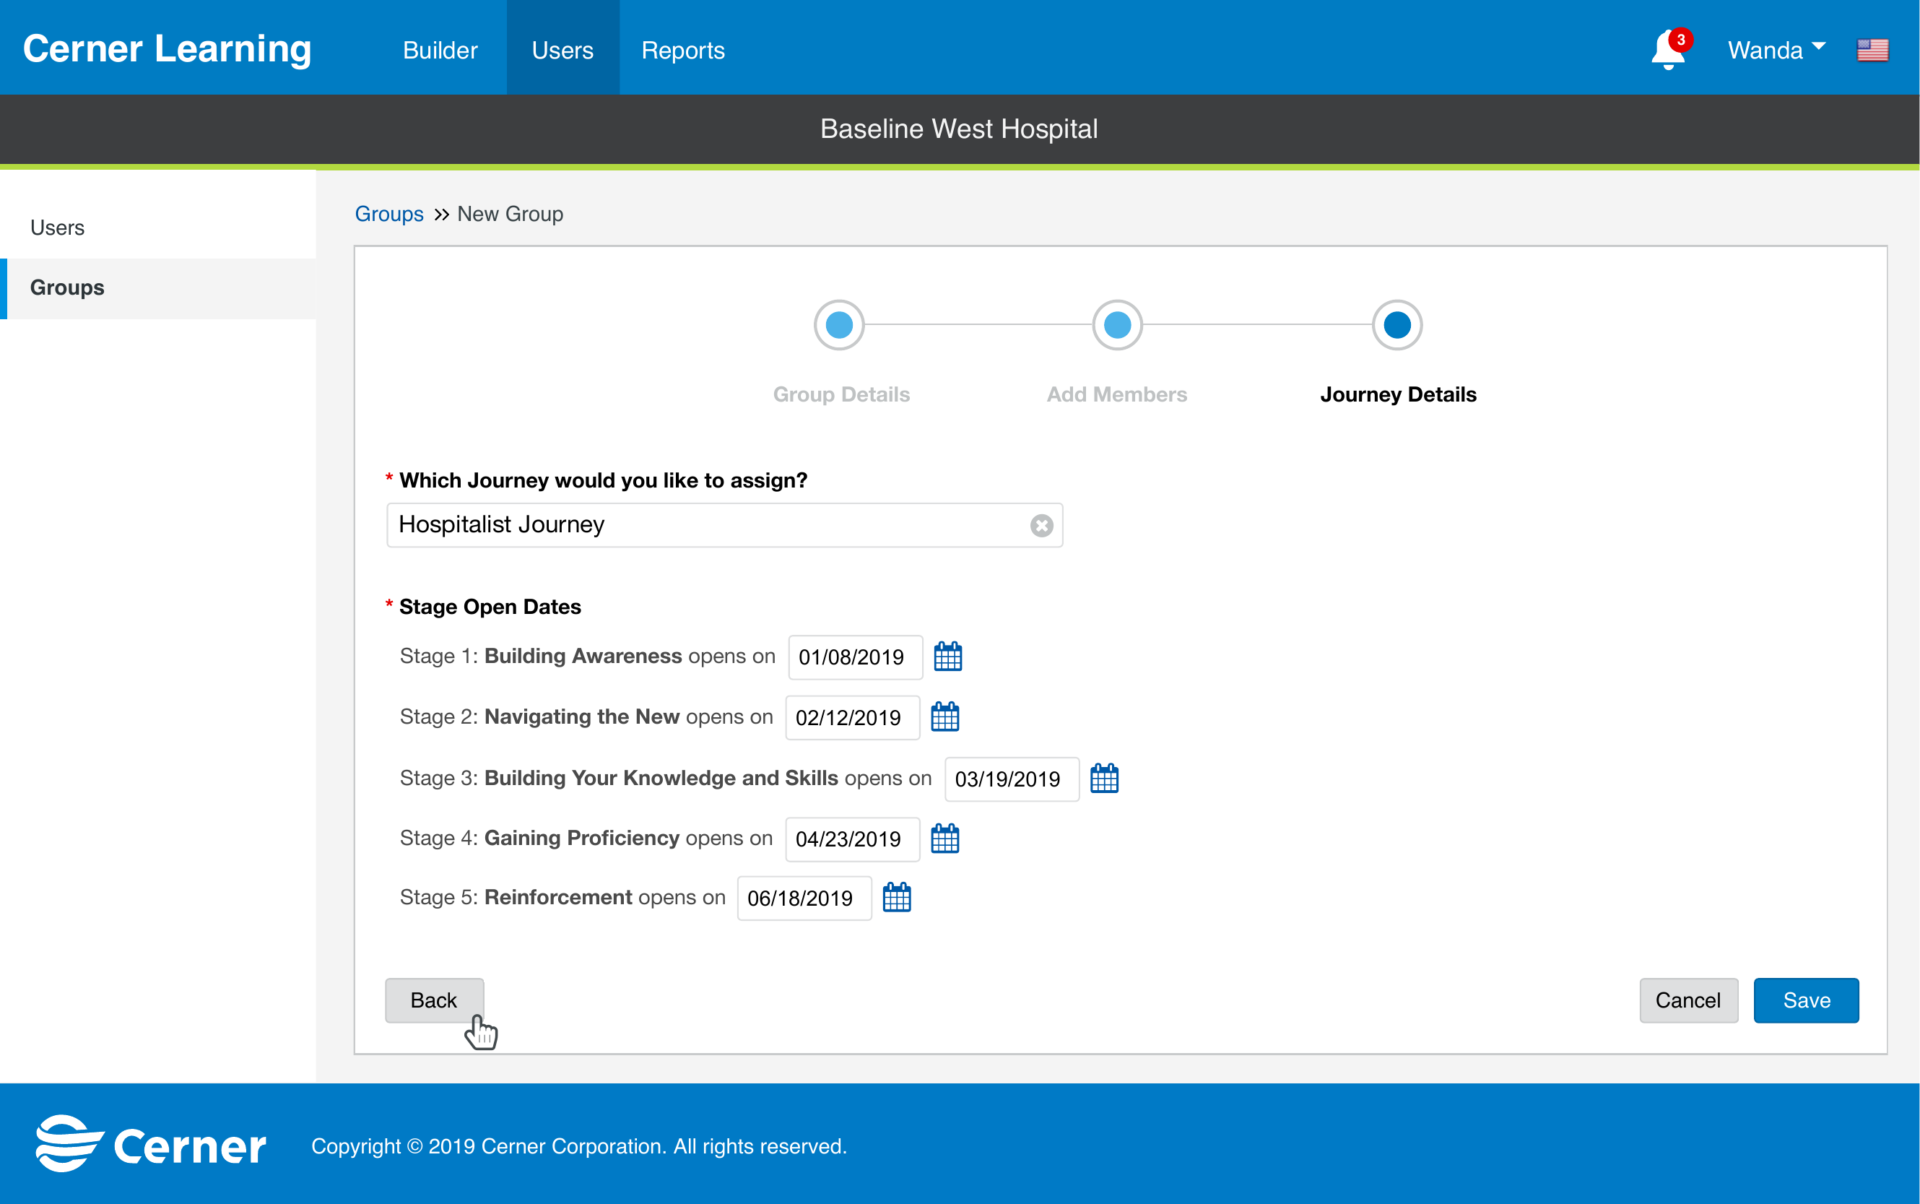Open the Journey selection combo box

coord(724,525)
